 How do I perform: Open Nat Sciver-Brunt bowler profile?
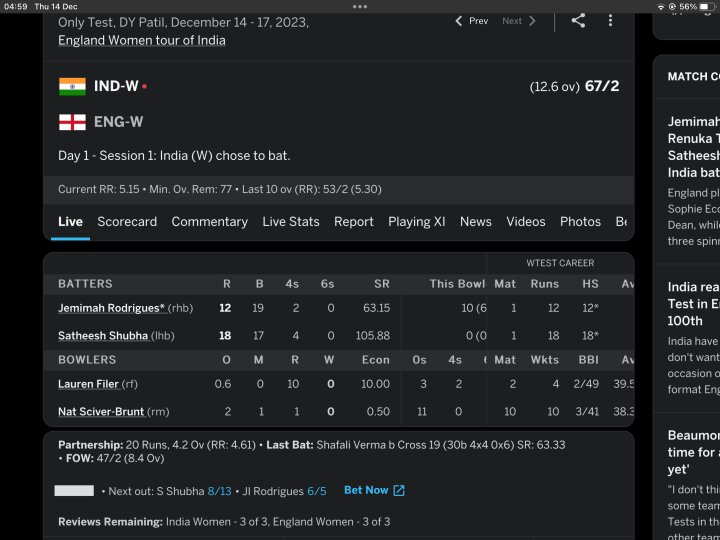pos(101,411)
